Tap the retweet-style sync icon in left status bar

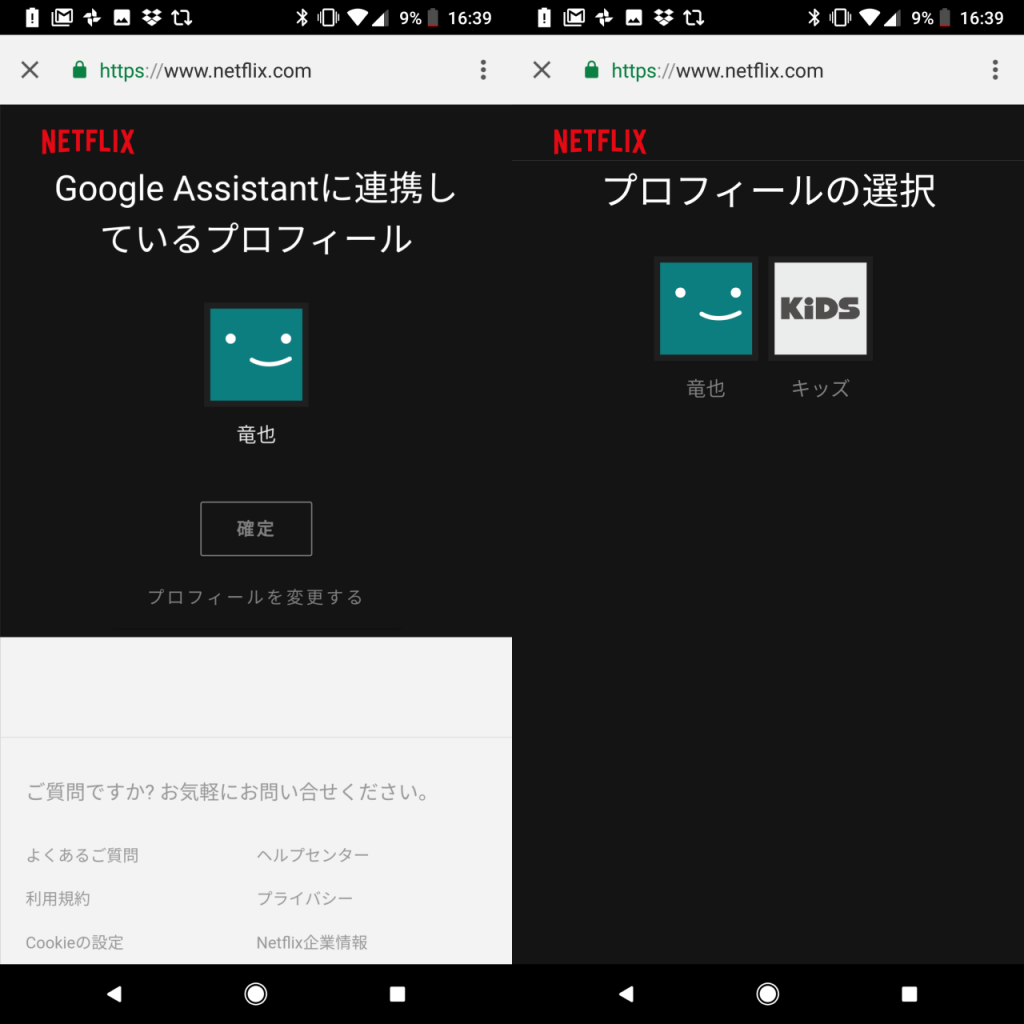click(182, 17)
